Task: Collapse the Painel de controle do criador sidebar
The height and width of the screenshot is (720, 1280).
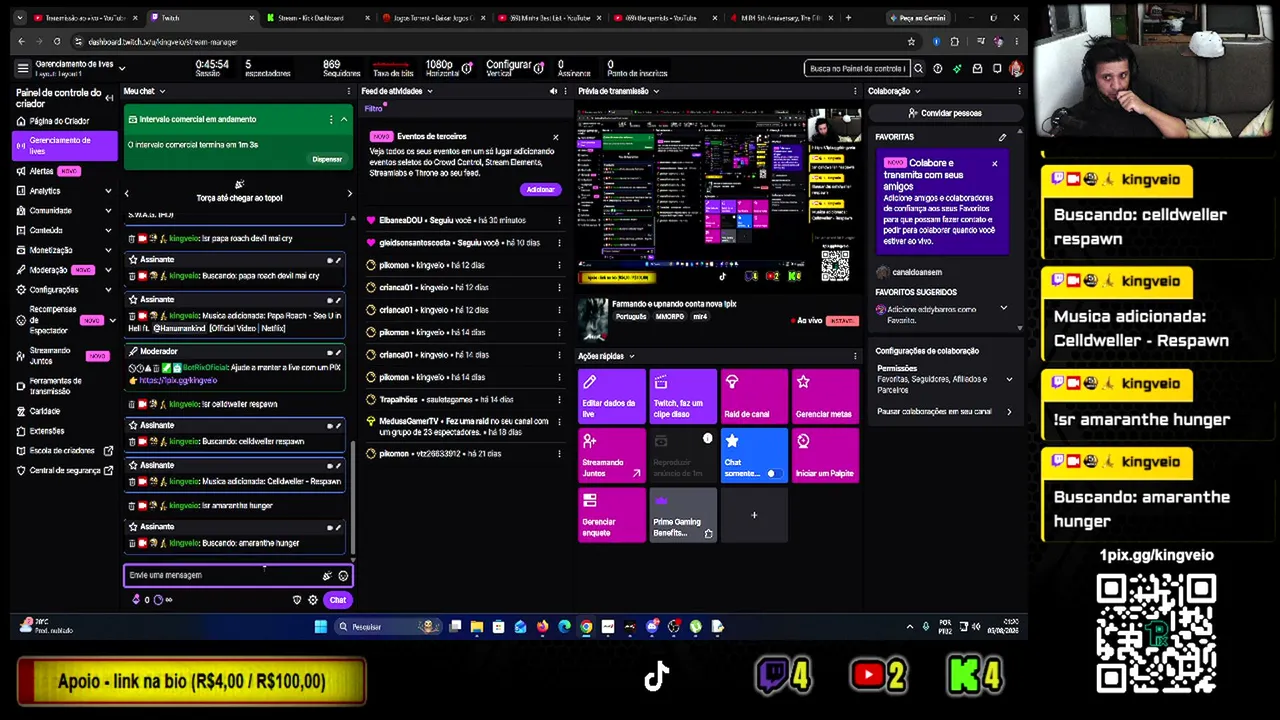Action: [109, 96]
